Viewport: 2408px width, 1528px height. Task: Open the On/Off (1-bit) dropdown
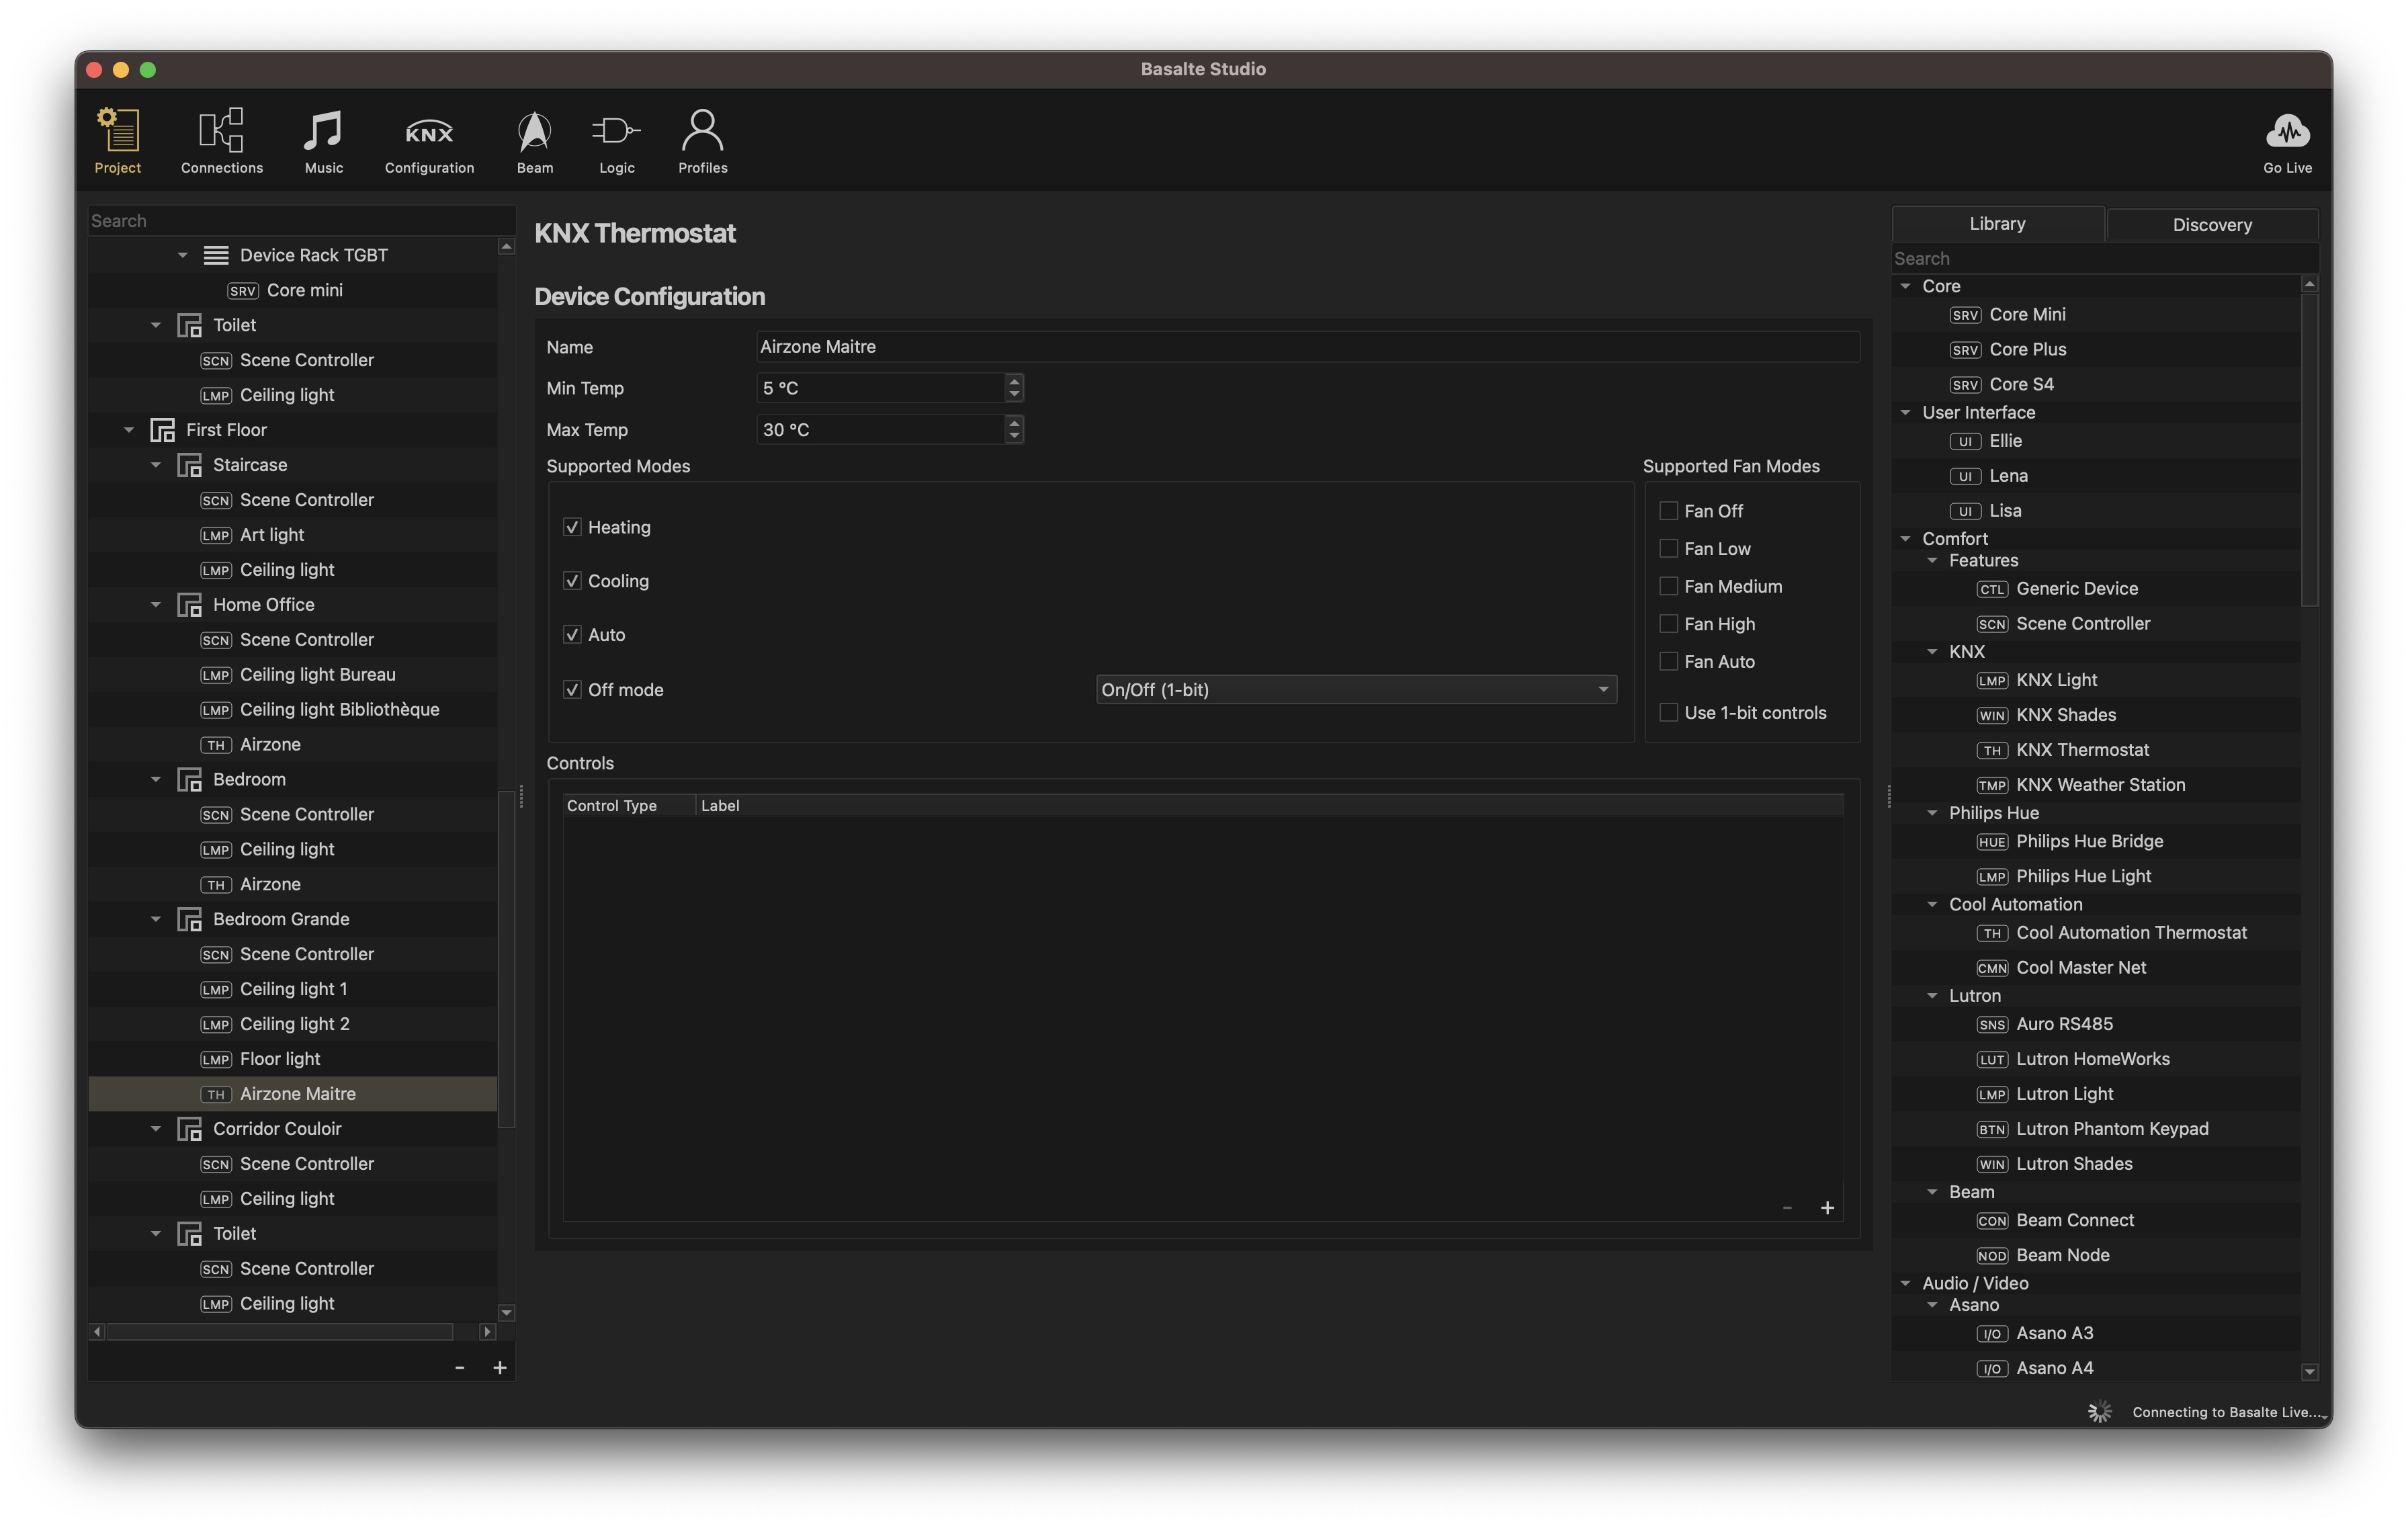point(1356,690)
